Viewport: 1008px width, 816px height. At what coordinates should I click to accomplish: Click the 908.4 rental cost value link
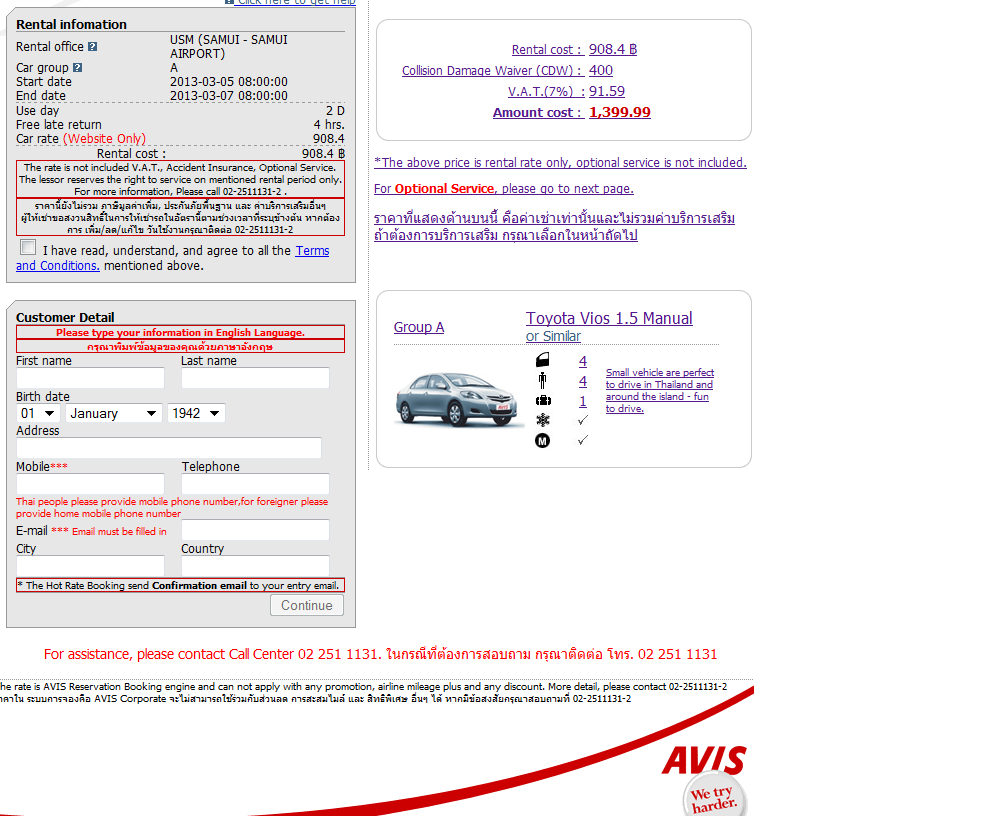pos(613,50)
